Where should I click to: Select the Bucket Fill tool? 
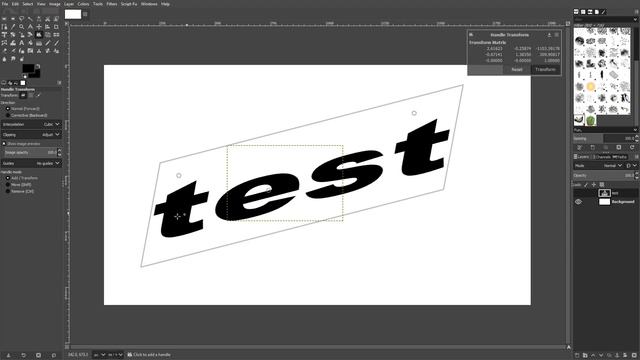coord(30,42)
